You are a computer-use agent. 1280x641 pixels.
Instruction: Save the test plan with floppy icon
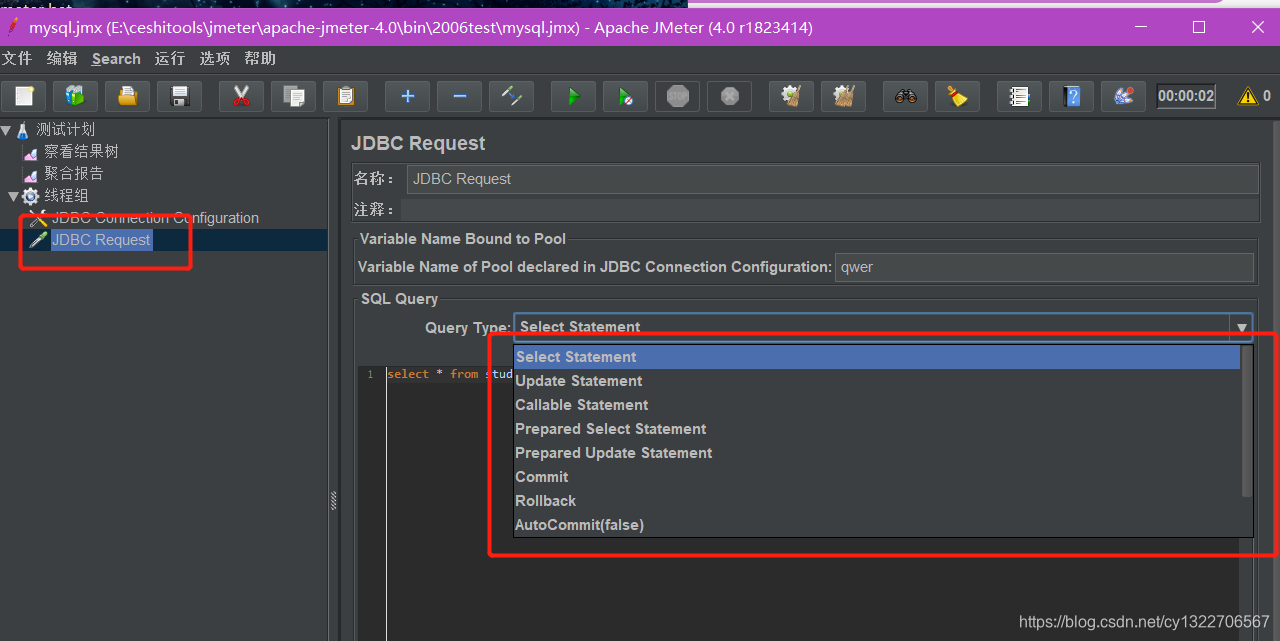pyautogui.click(x=180, y=96)
